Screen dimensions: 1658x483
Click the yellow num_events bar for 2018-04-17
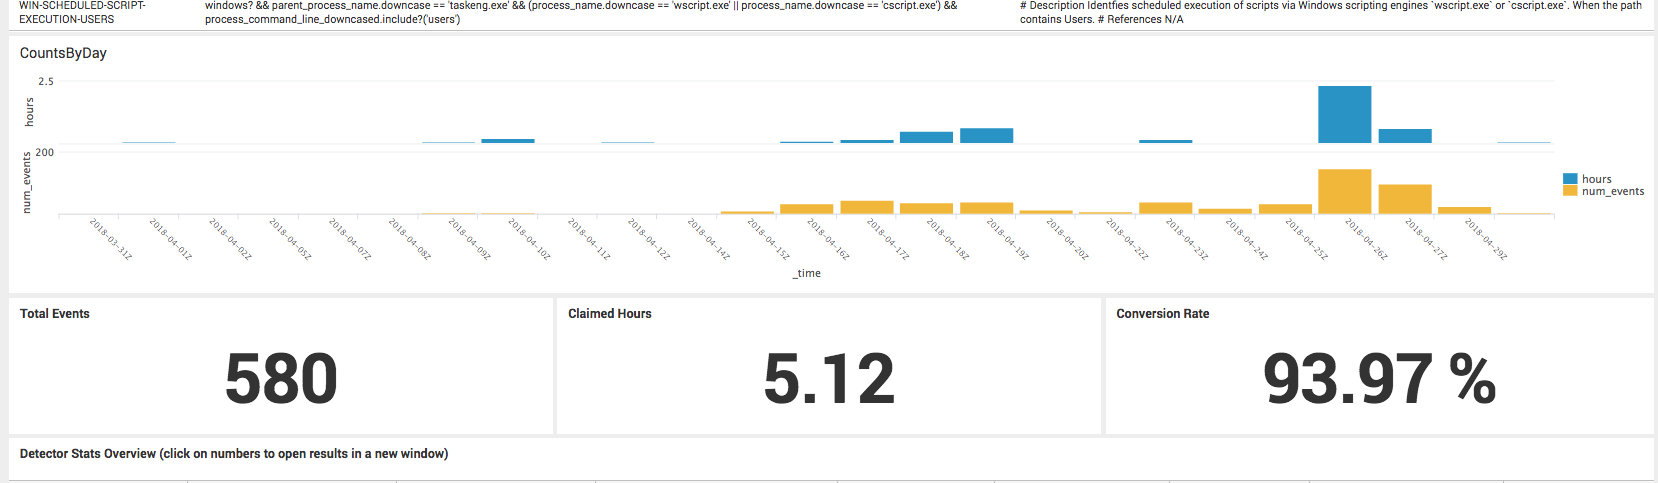(866, 208)
